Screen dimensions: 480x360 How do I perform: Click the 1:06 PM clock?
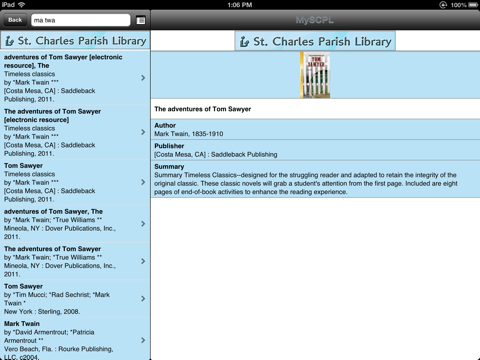click(240, 5)
